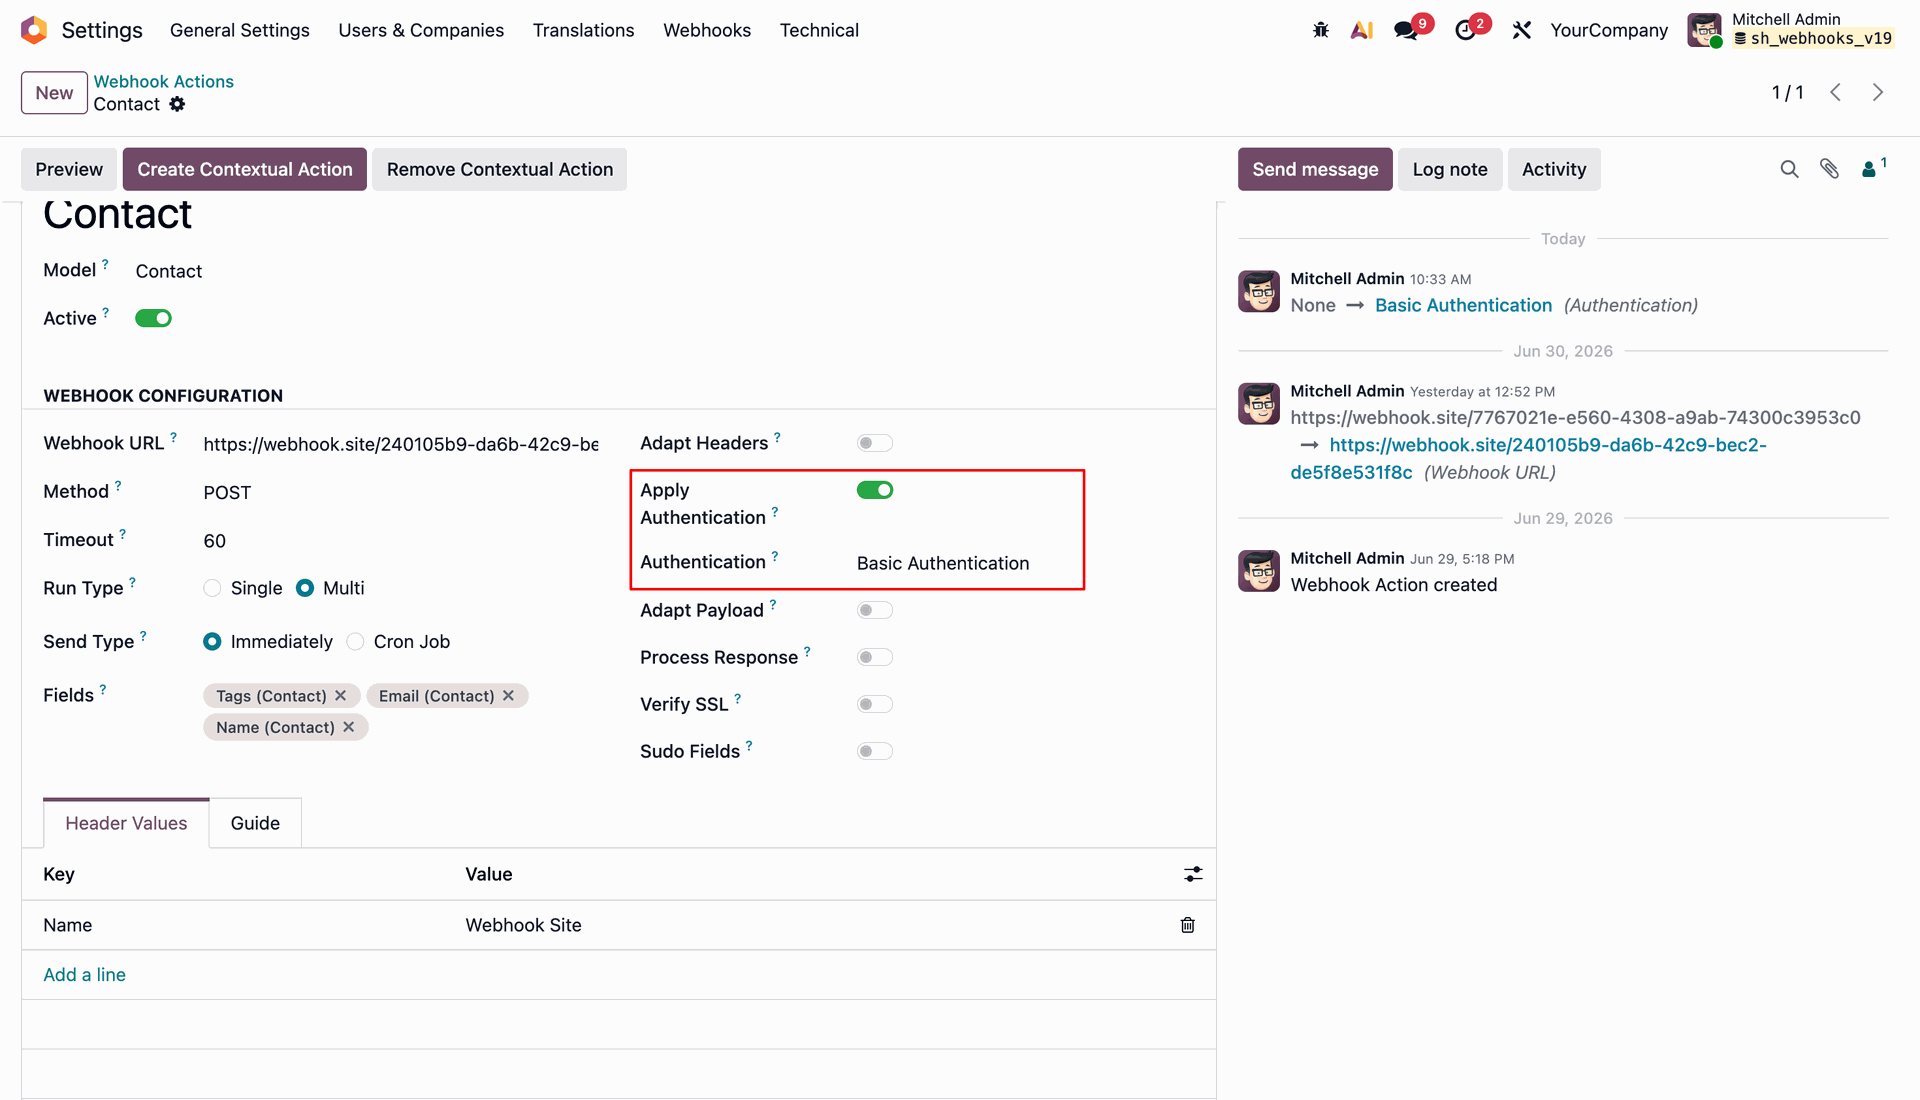The image size is (1920, 1100).
Task: Disable the Apply Authentication toggle
Action: pos(874,490)
